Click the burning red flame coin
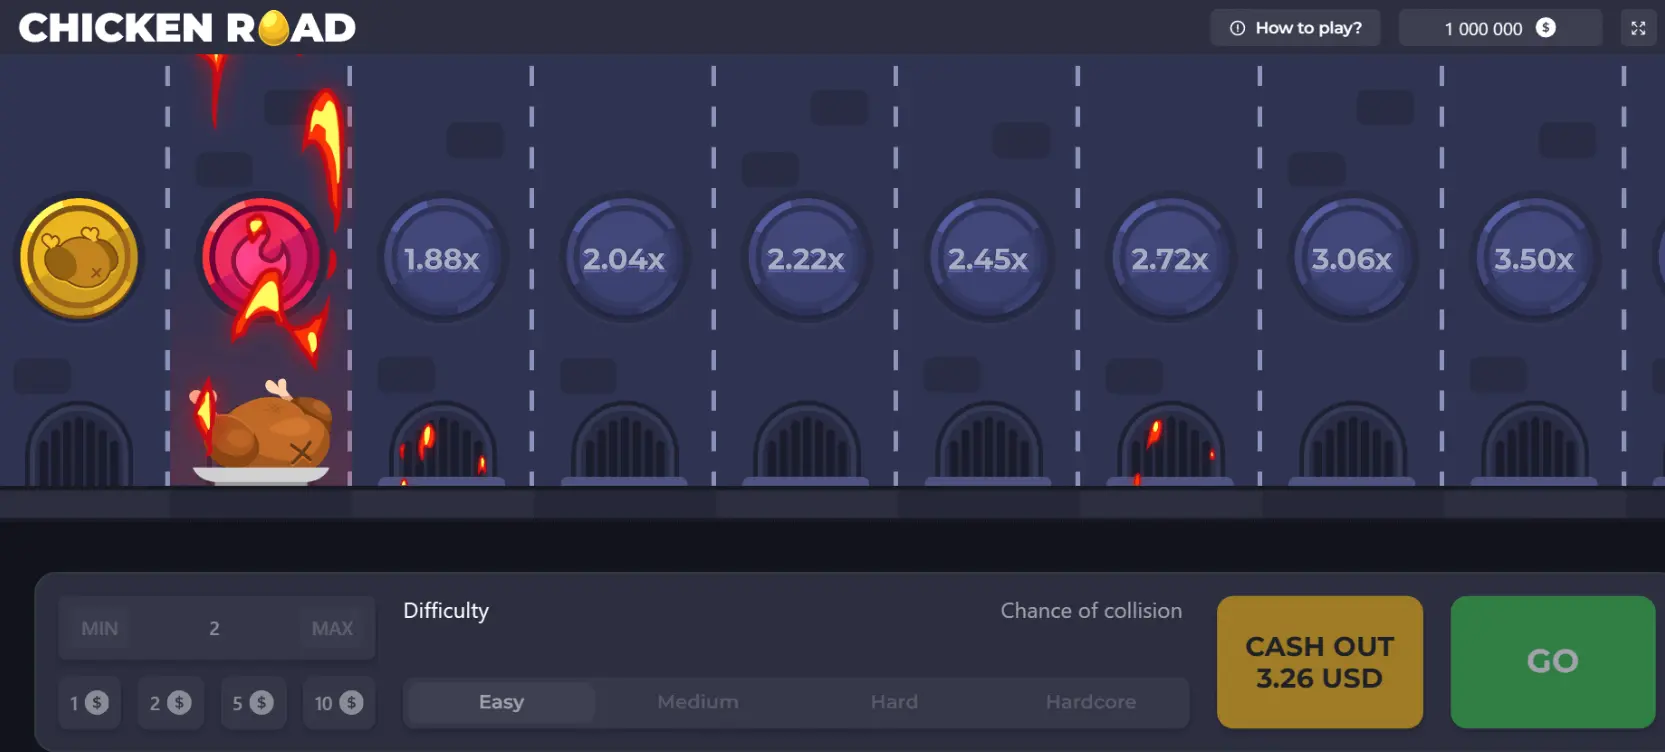Viewport: 1665px width, 752px height. point(261,258)
